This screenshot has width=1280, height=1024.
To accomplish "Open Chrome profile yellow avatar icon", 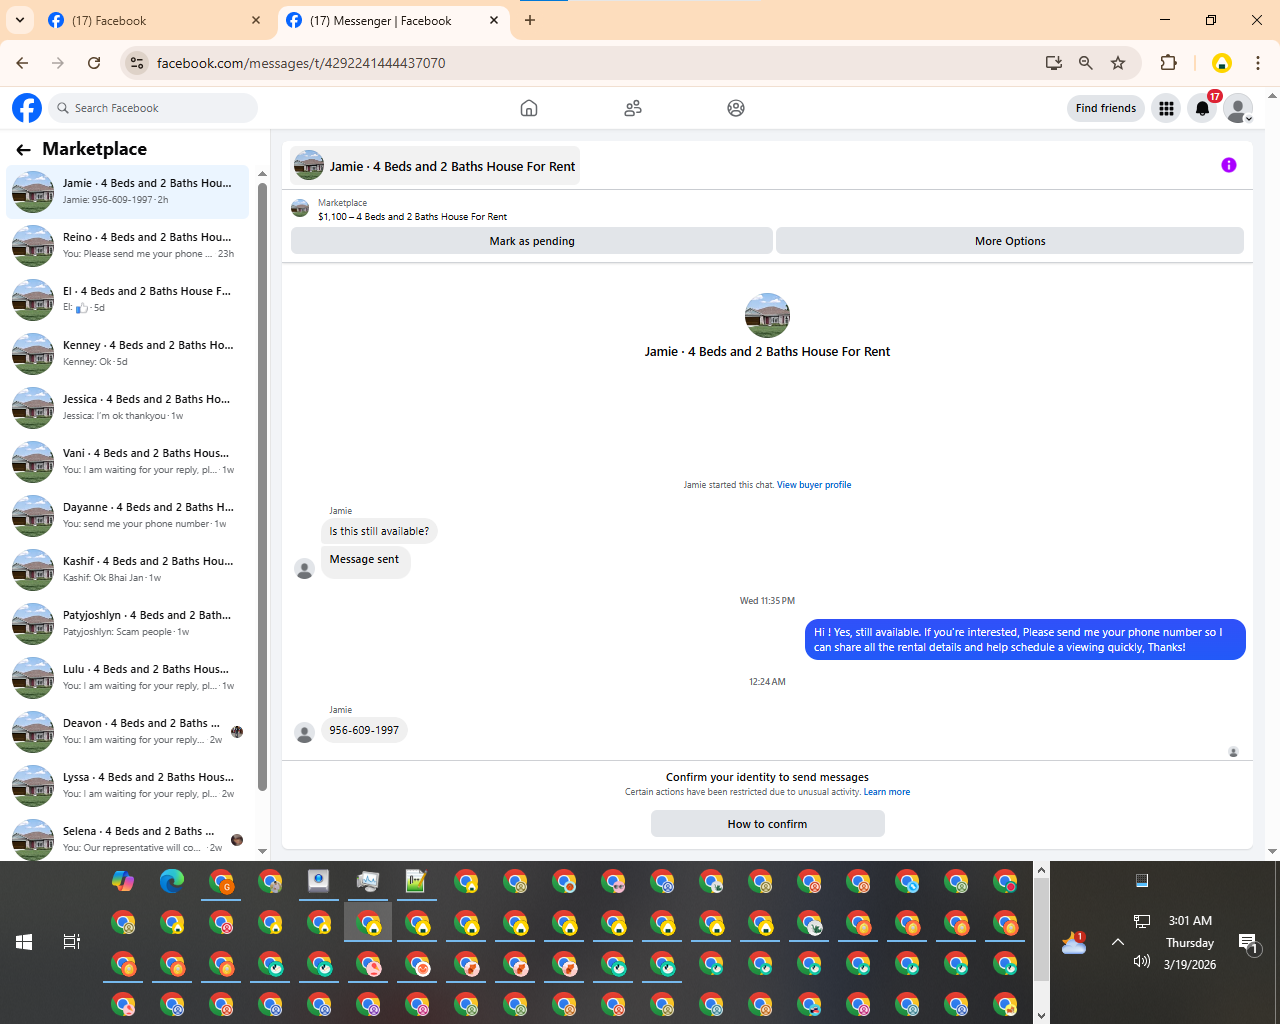I will click(x=1221, y=63).
